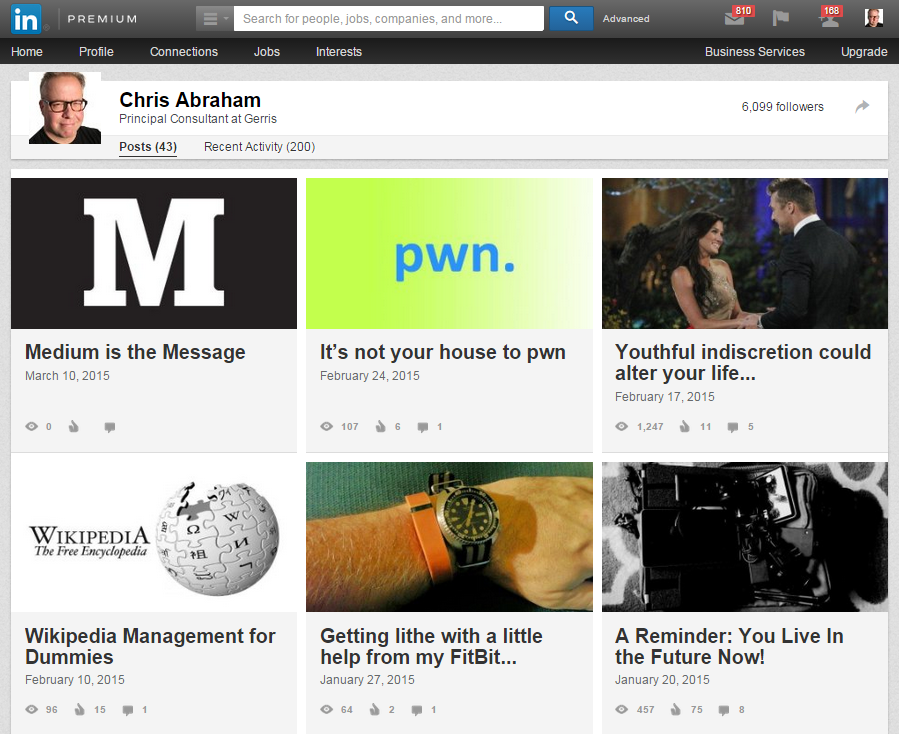899x734 pixels.
Task: Click the Advanced search link
Action: (626, 19)
